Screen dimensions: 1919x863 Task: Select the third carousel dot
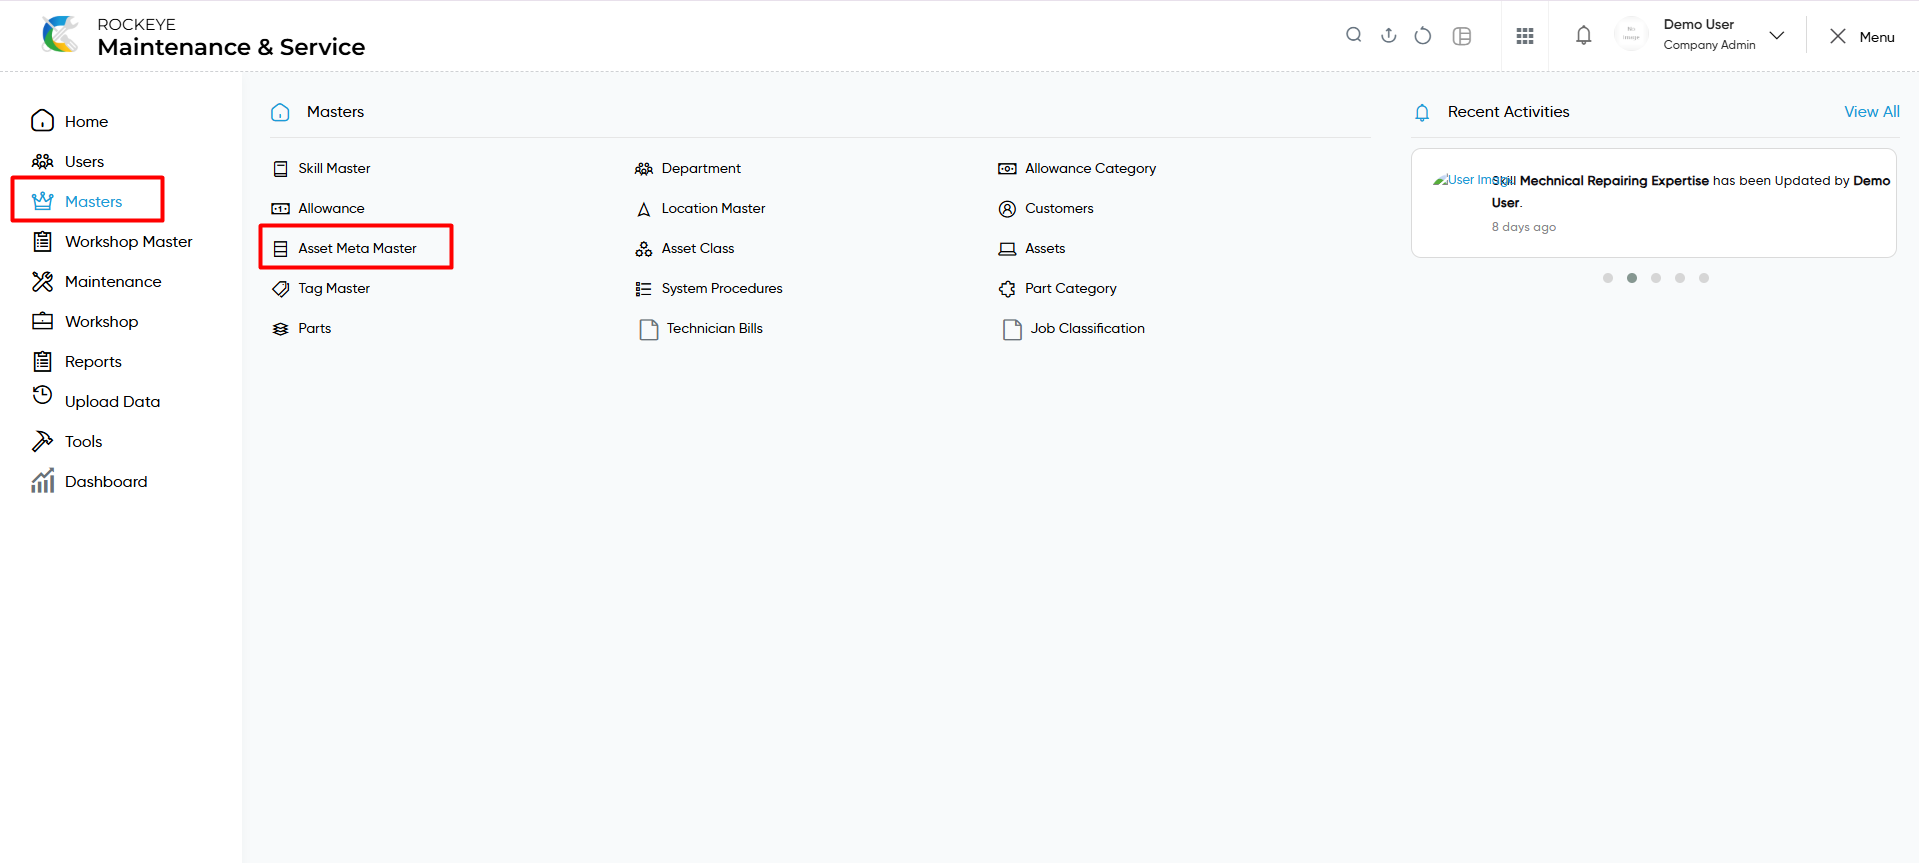click(x=1656, y=278)
